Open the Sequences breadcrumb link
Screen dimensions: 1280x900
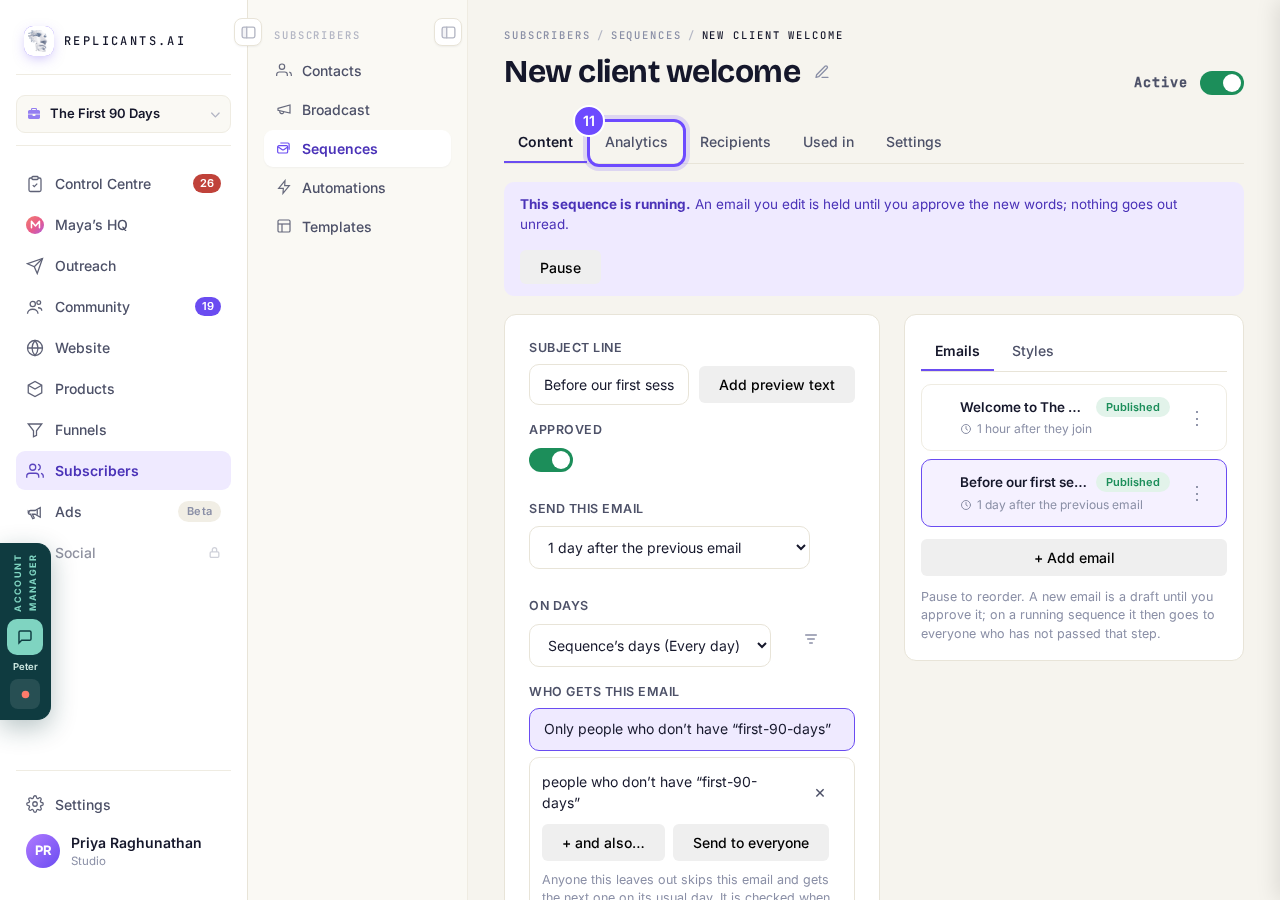(646, 35)
